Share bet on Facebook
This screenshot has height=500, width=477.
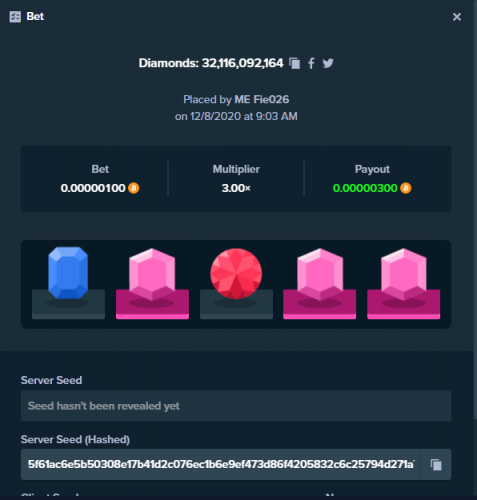[311, 63]
